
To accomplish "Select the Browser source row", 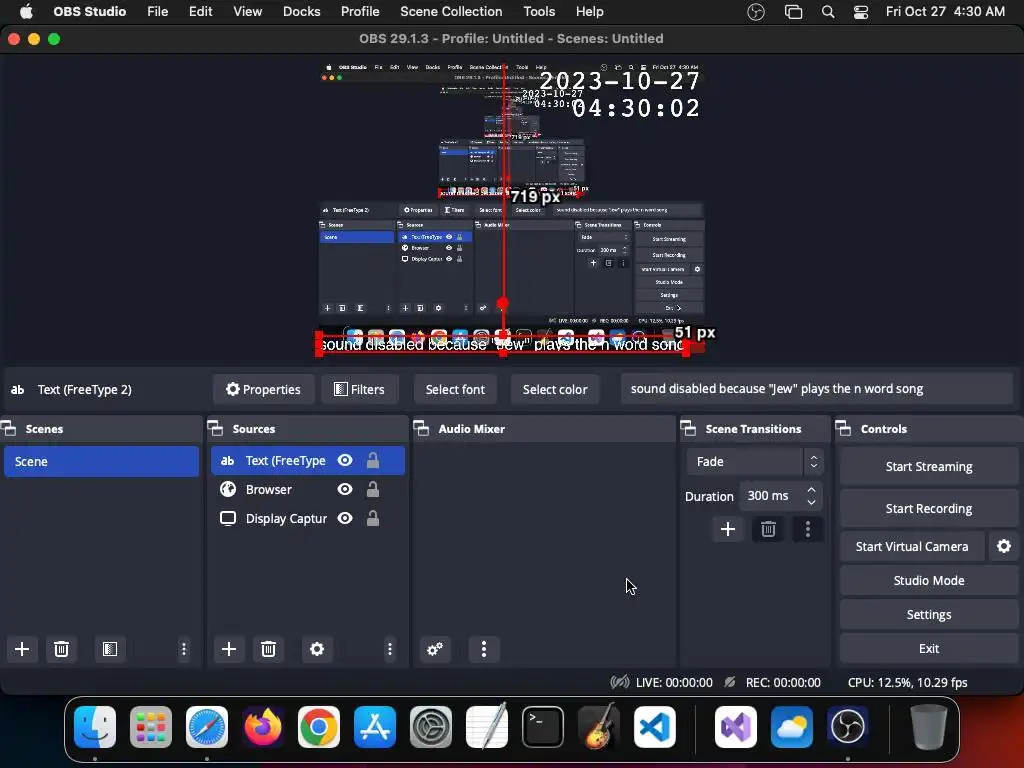I will point(308,489).
